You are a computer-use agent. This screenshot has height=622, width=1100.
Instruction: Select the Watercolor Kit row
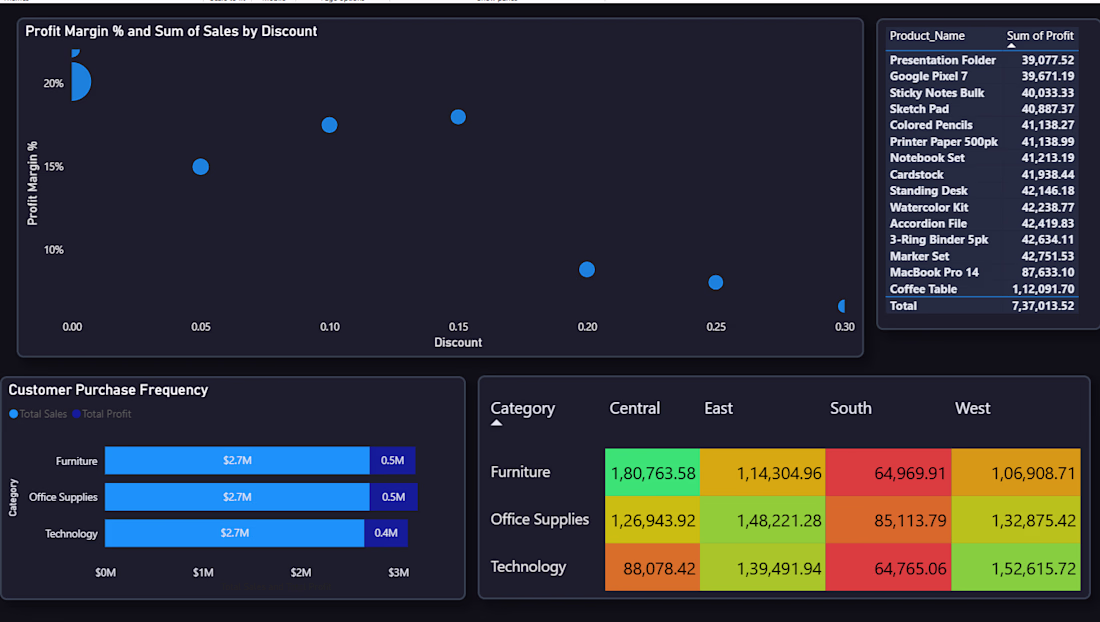(x=981, y=208)
